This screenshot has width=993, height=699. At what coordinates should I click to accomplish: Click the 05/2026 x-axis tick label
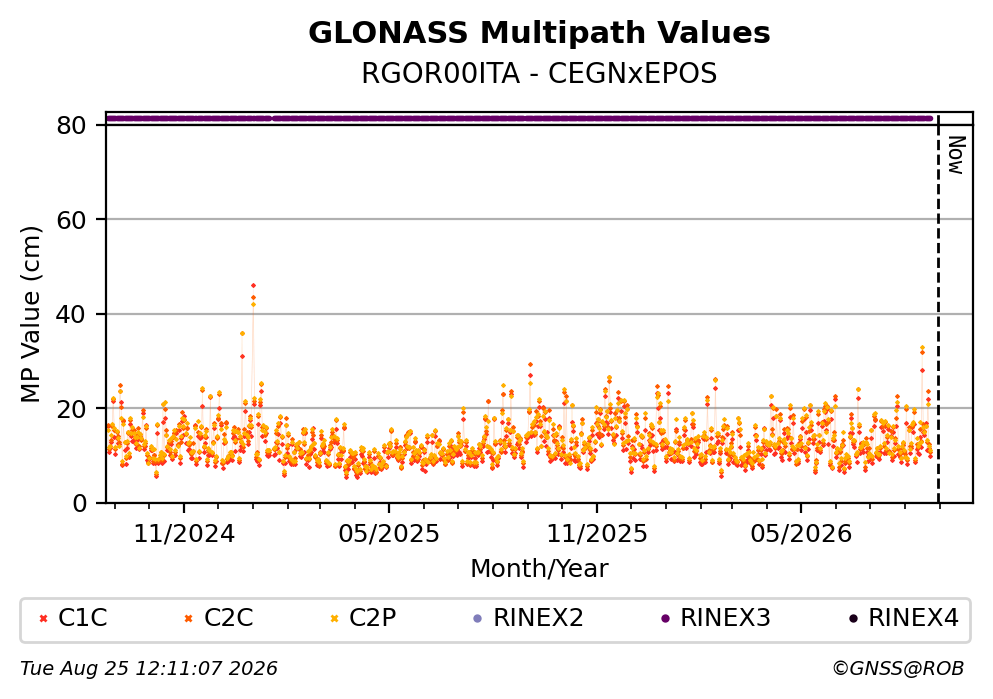[801, 534]
